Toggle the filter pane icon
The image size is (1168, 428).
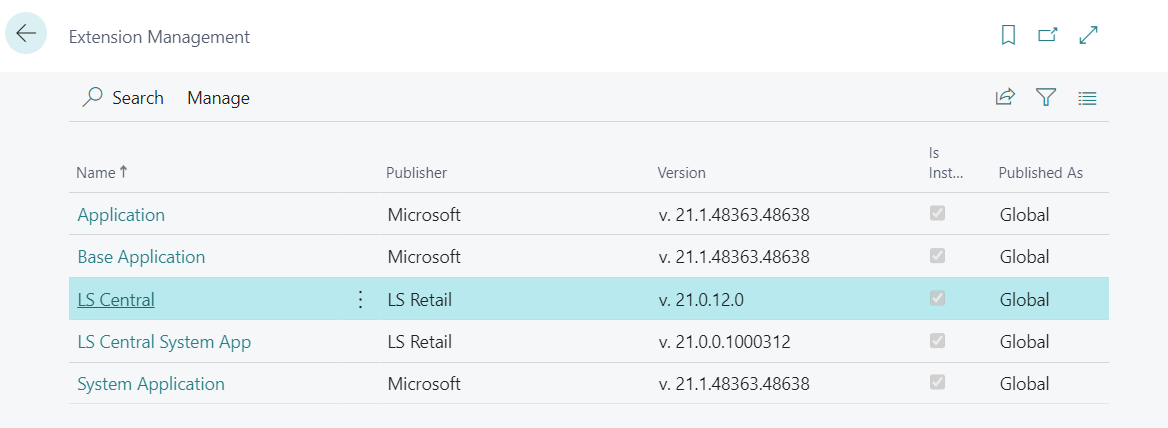click(1046, 98)
